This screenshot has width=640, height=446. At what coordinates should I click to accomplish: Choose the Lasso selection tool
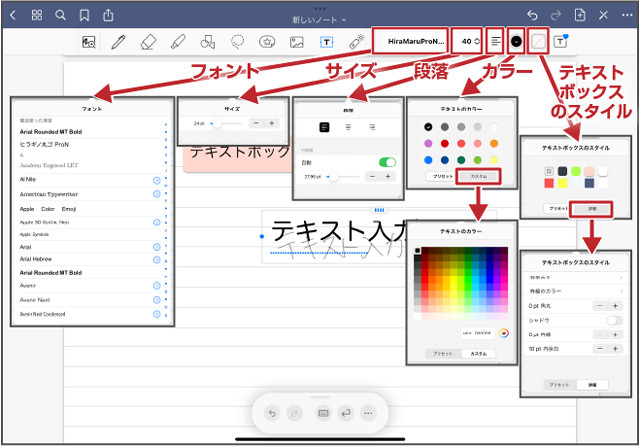click(238, 42)
